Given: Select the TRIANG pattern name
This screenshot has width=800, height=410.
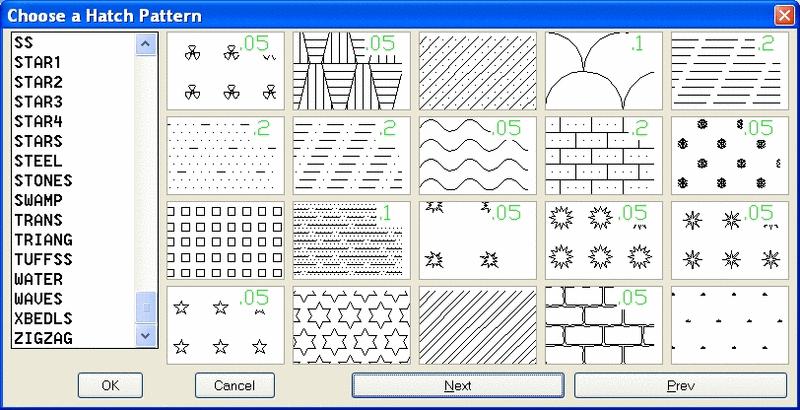Looking at the screenshot, I should click(x=43, y=240).
